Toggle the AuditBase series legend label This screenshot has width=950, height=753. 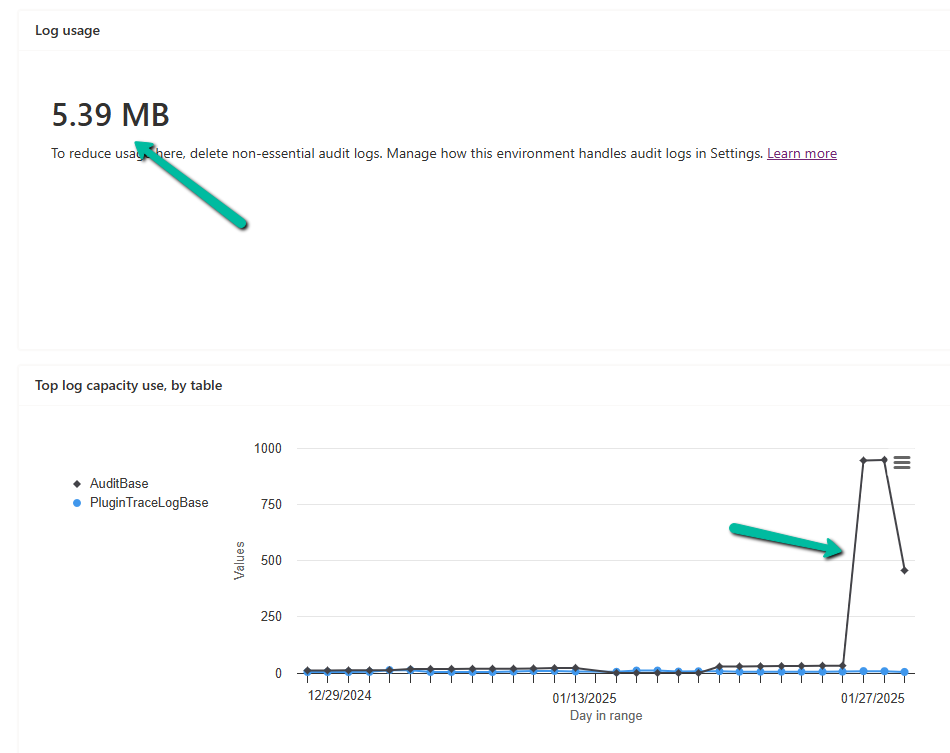pos(119,484)
